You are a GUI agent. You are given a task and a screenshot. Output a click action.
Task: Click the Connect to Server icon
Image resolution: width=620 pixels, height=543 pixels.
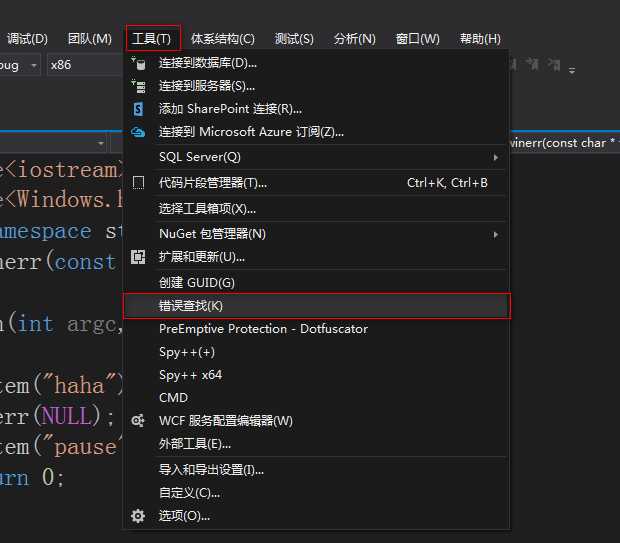(138, 86)
